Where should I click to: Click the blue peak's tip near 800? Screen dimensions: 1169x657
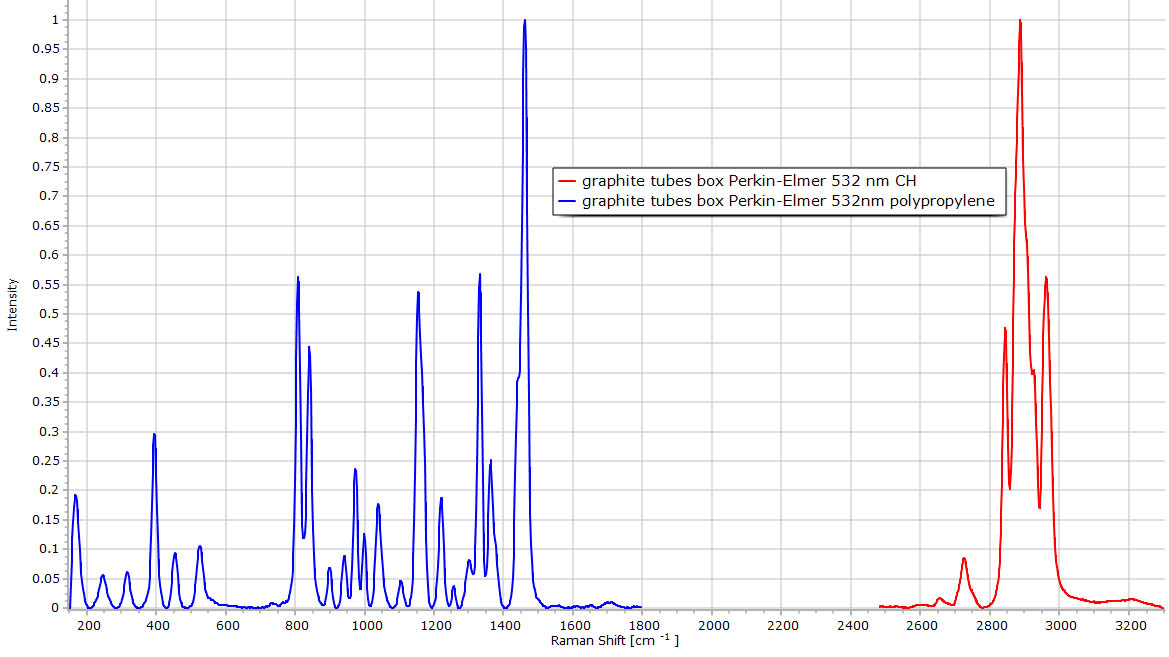[x=298, y=278]
